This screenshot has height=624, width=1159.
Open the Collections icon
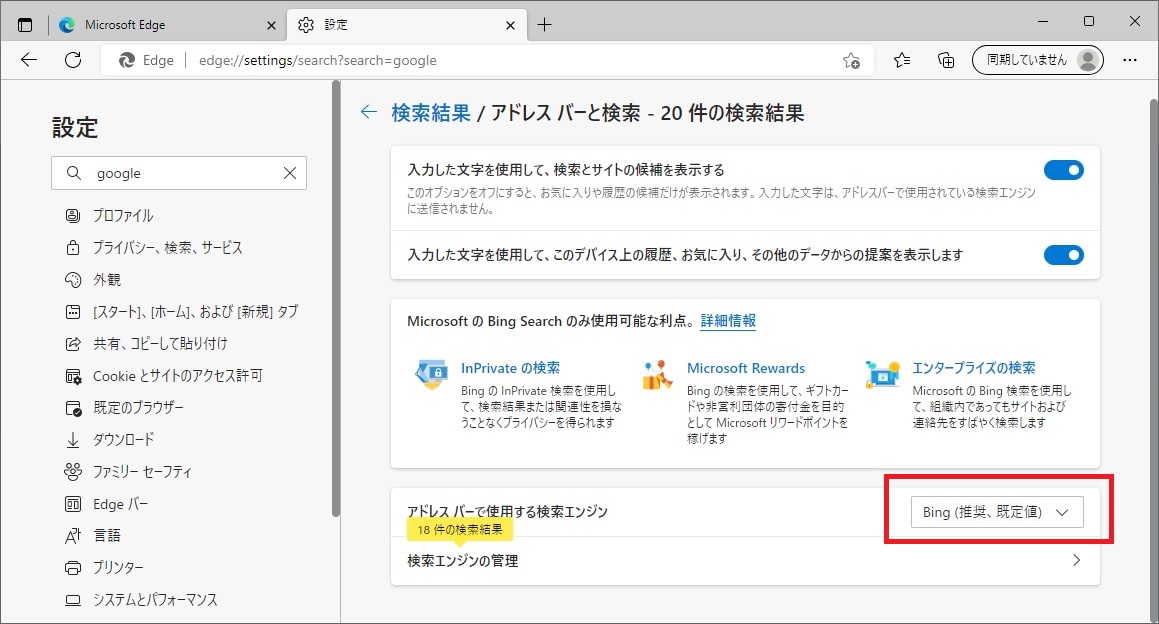(945, 61)
